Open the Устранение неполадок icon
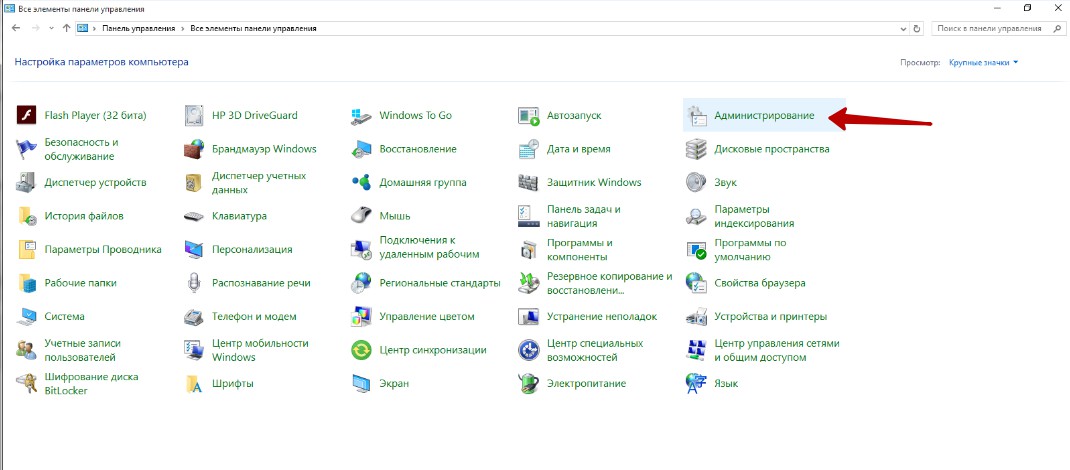Screen dimensions: 1070x470 coord(529,317)
